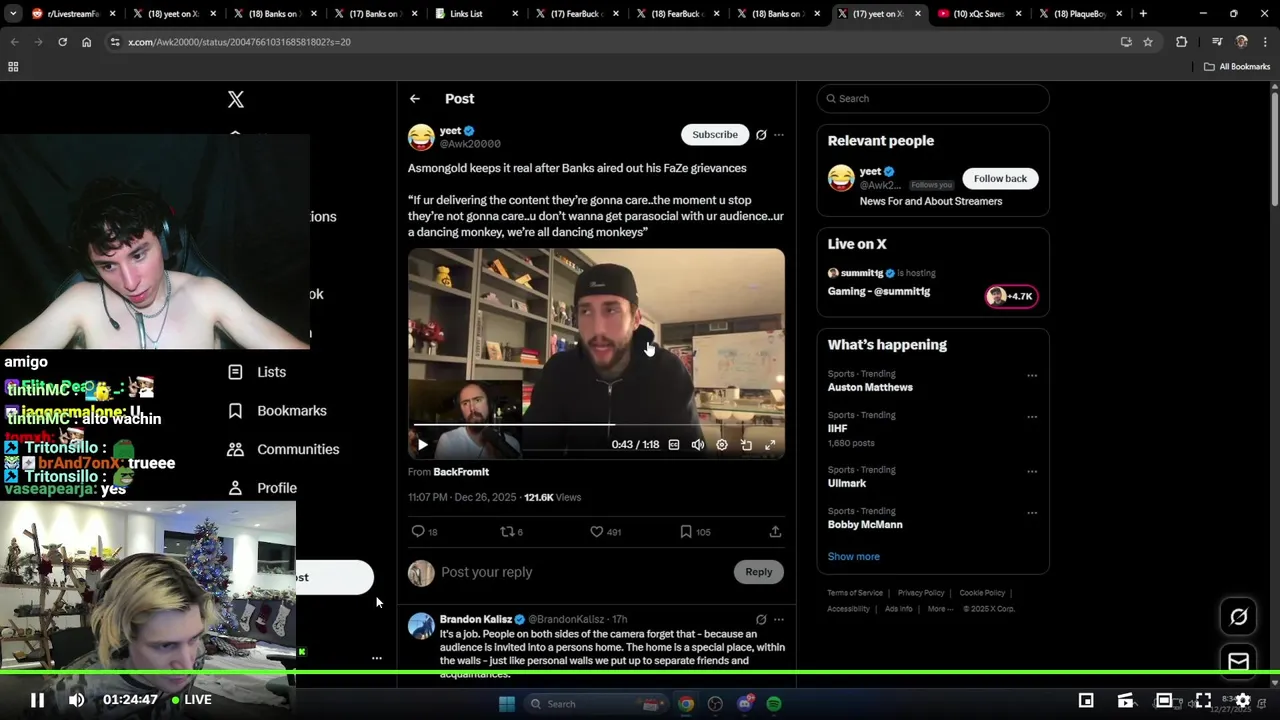
Task: Open Bookmarks in the X sidebar
Action: [x=277, y=411]
